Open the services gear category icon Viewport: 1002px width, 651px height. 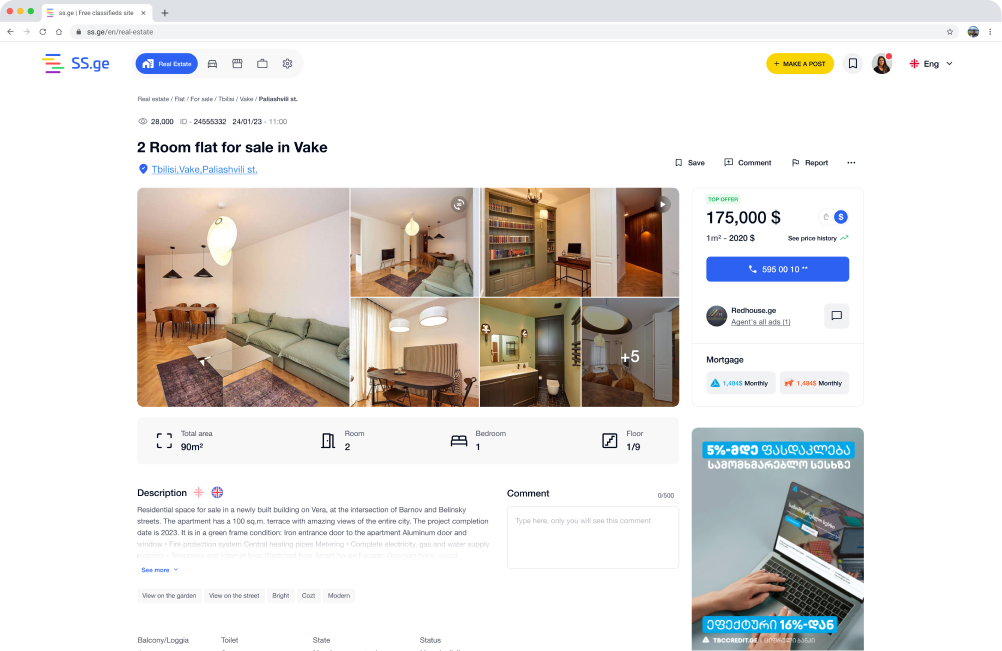288,64
